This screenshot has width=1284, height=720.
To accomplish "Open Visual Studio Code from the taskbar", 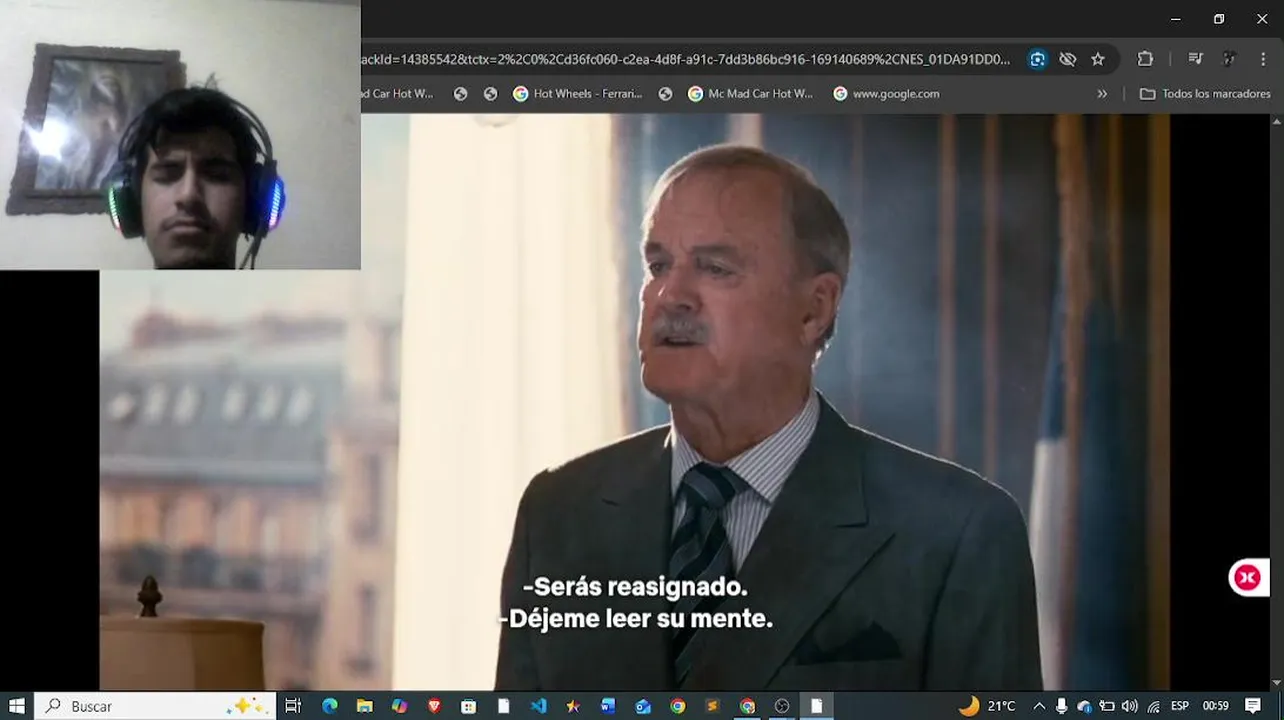I will (538, 706).
